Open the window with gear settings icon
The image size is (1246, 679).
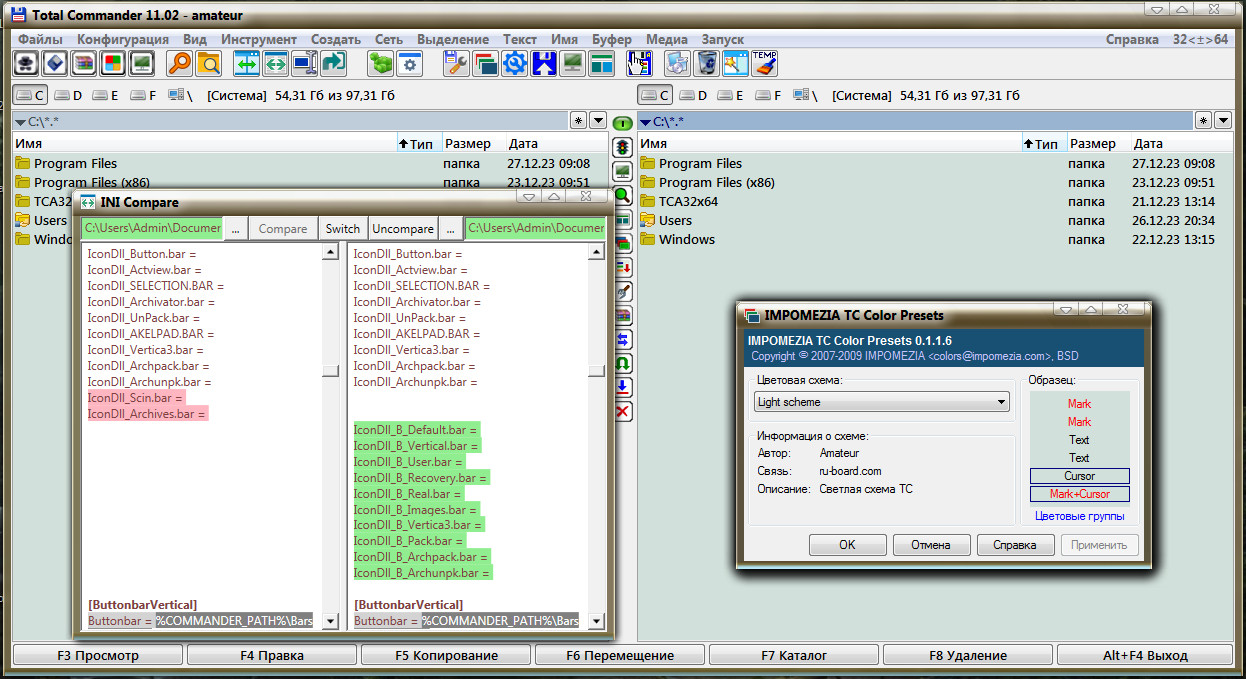pos(409,63)
